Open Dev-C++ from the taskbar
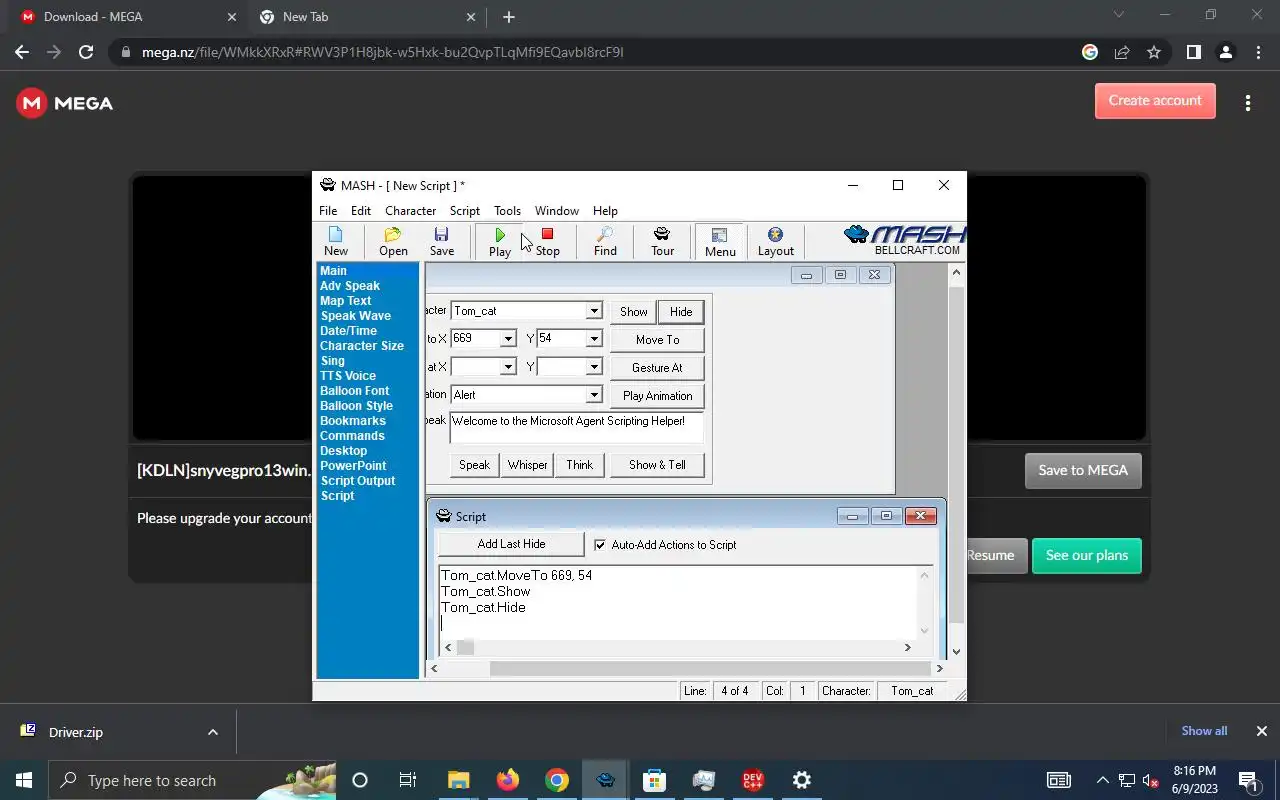Viewport: 1280px width, 800px height. click(x=752, y=780)
